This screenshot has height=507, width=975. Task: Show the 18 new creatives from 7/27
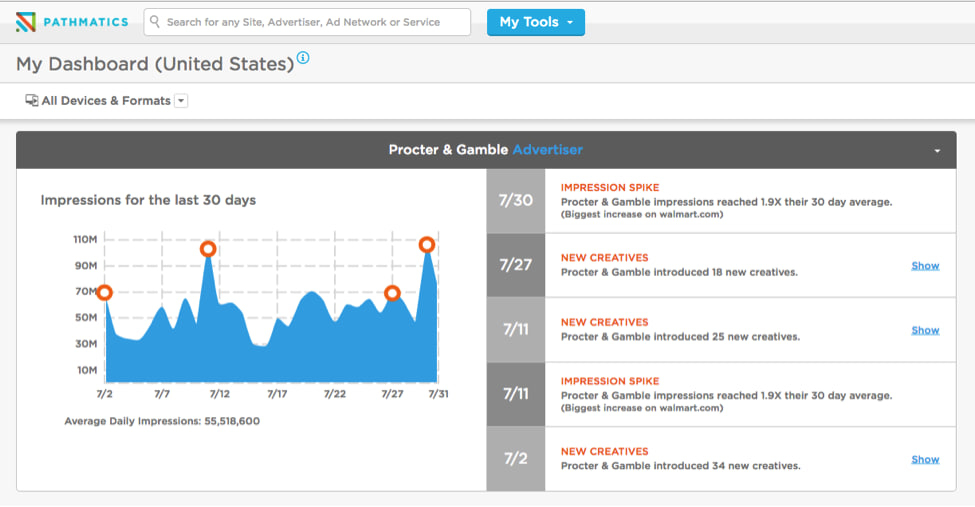(925, 266)
